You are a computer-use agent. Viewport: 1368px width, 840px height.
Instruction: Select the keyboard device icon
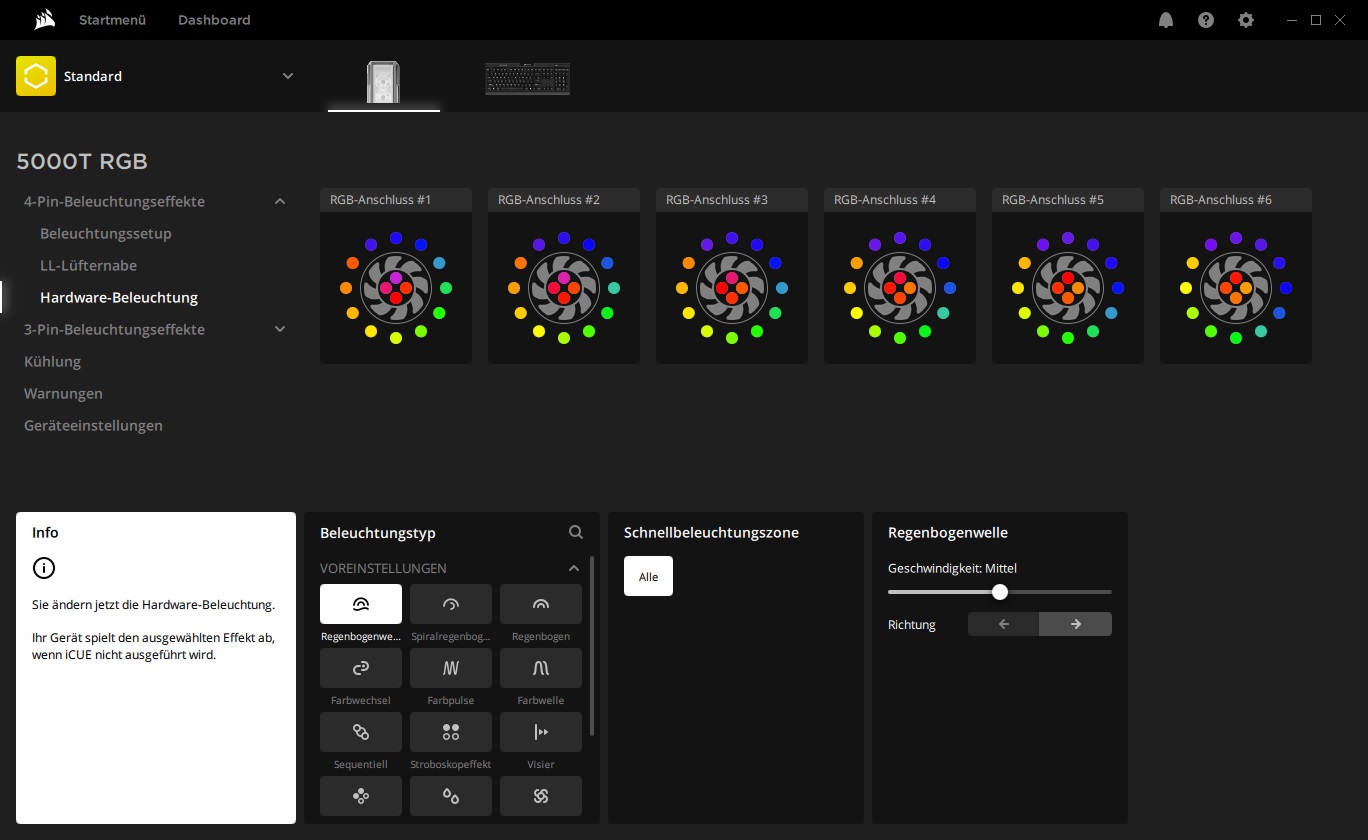[528, 79]
